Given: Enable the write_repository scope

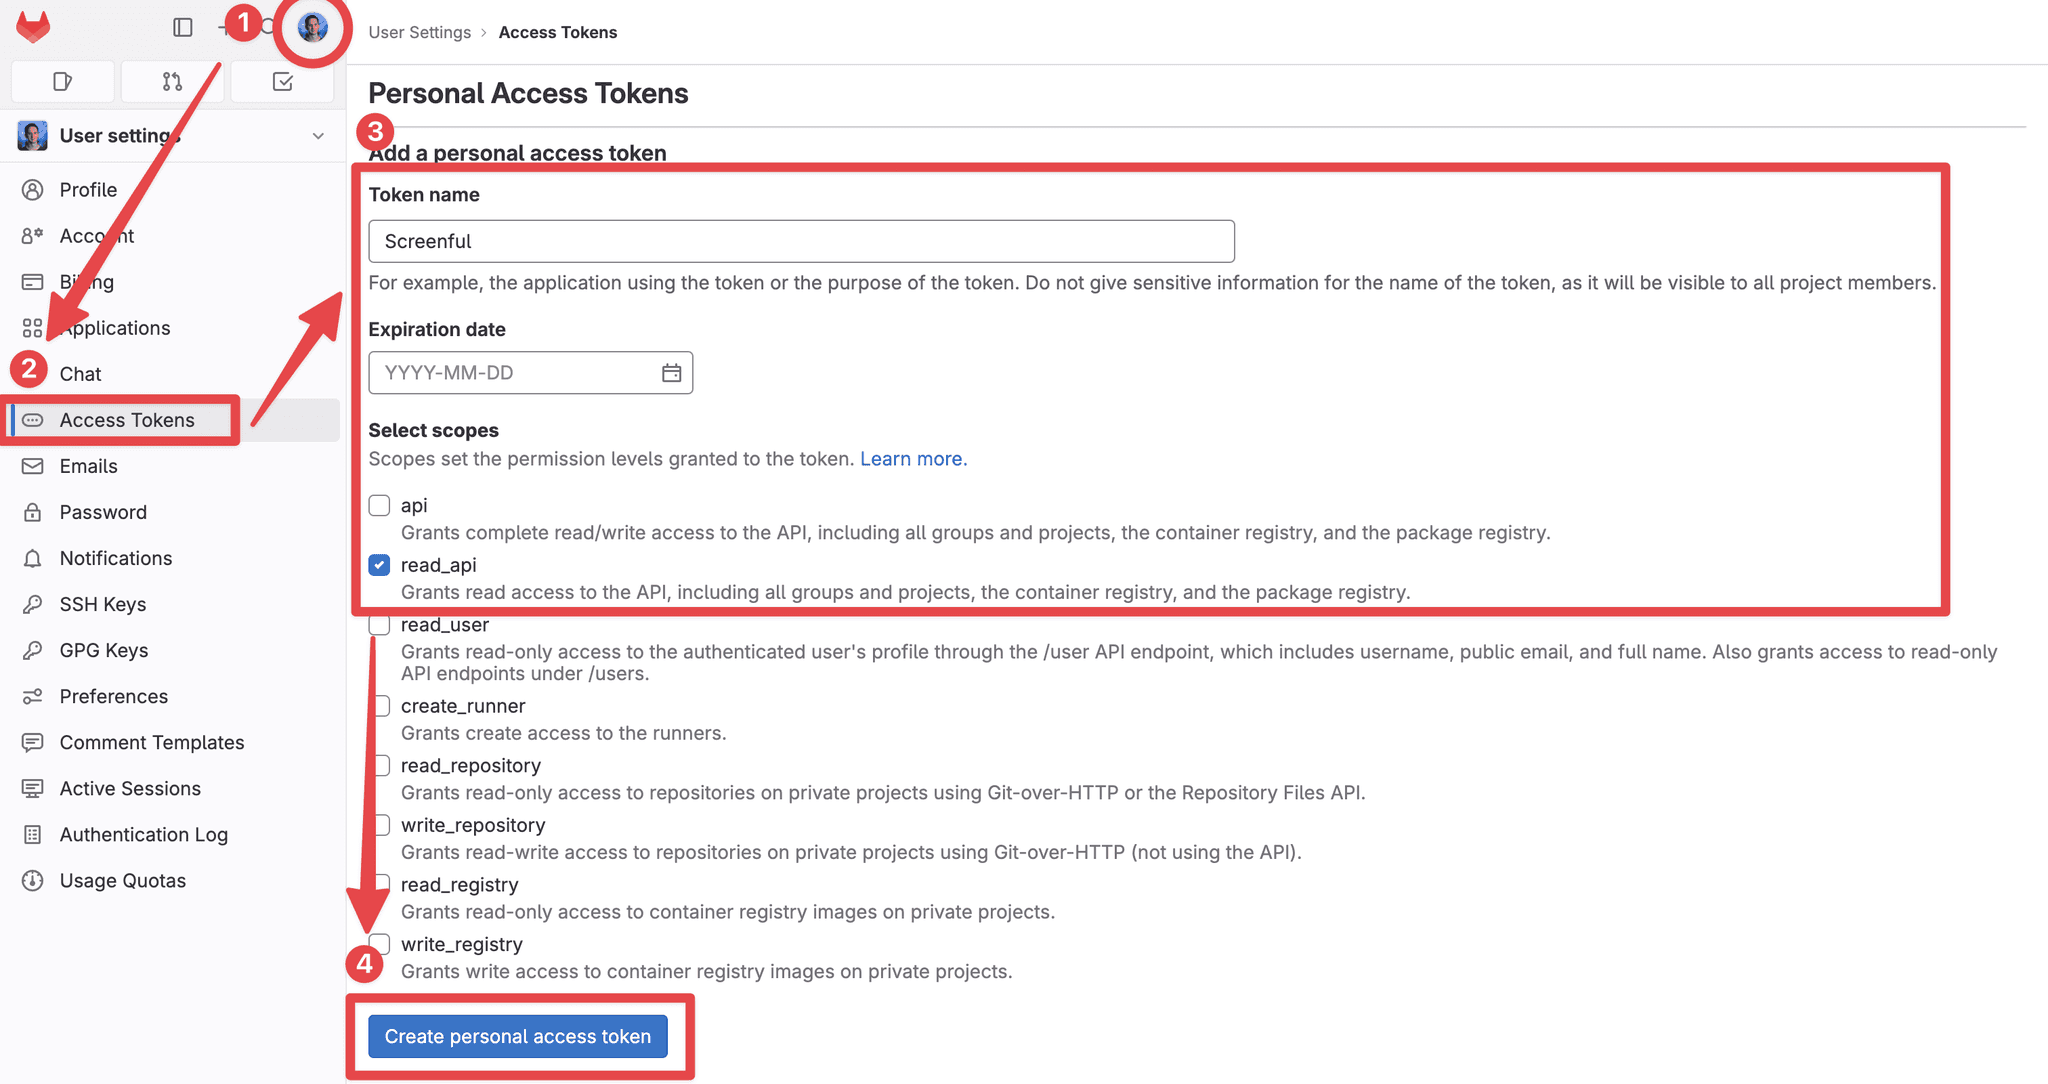Looking at the screenshot, I should pos(380,825).
